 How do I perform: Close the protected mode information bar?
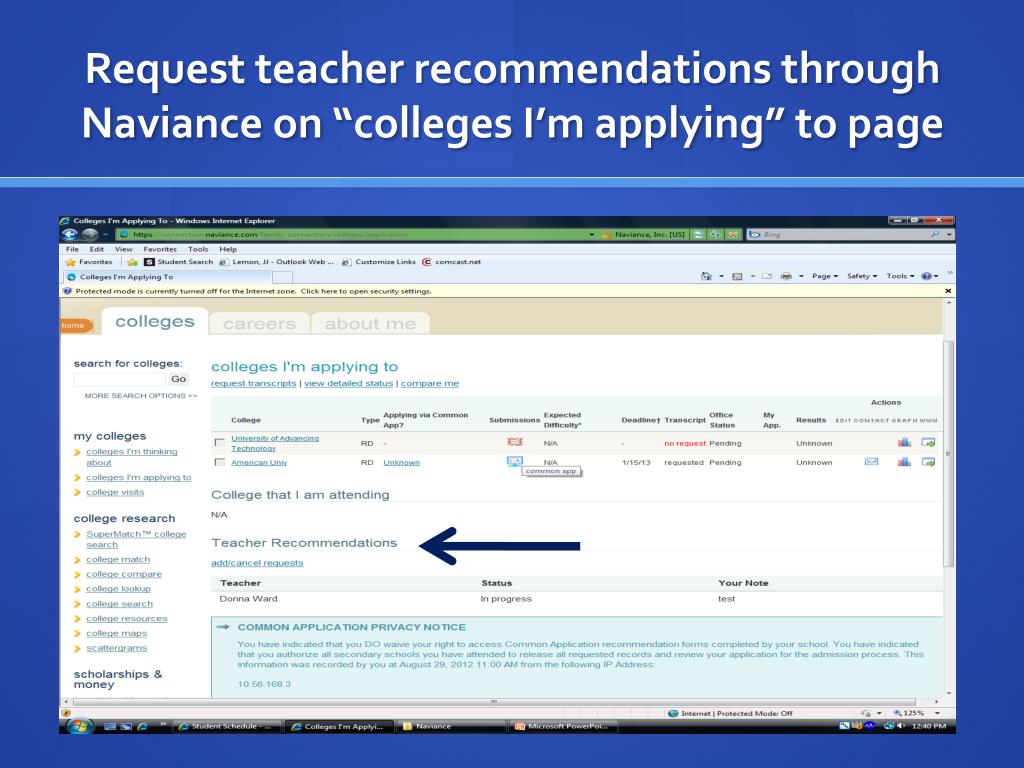click(x=948, y=291)
